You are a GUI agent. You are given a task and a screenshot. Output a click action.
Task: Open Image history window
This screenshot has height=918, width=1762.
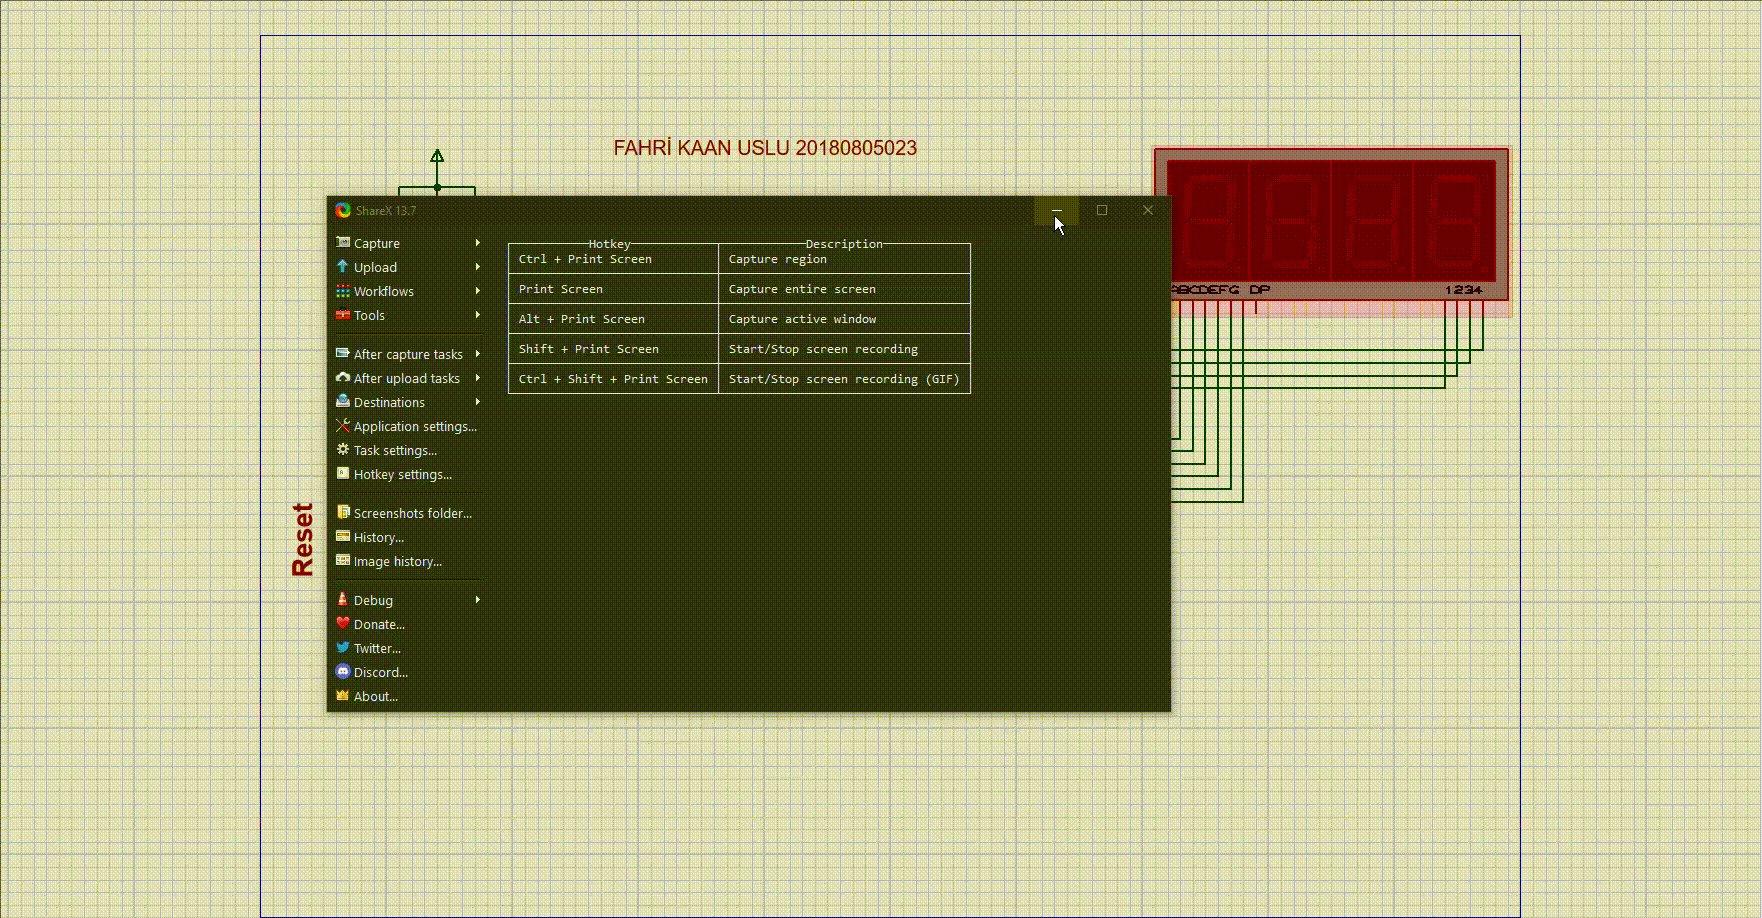coord(408,561)
